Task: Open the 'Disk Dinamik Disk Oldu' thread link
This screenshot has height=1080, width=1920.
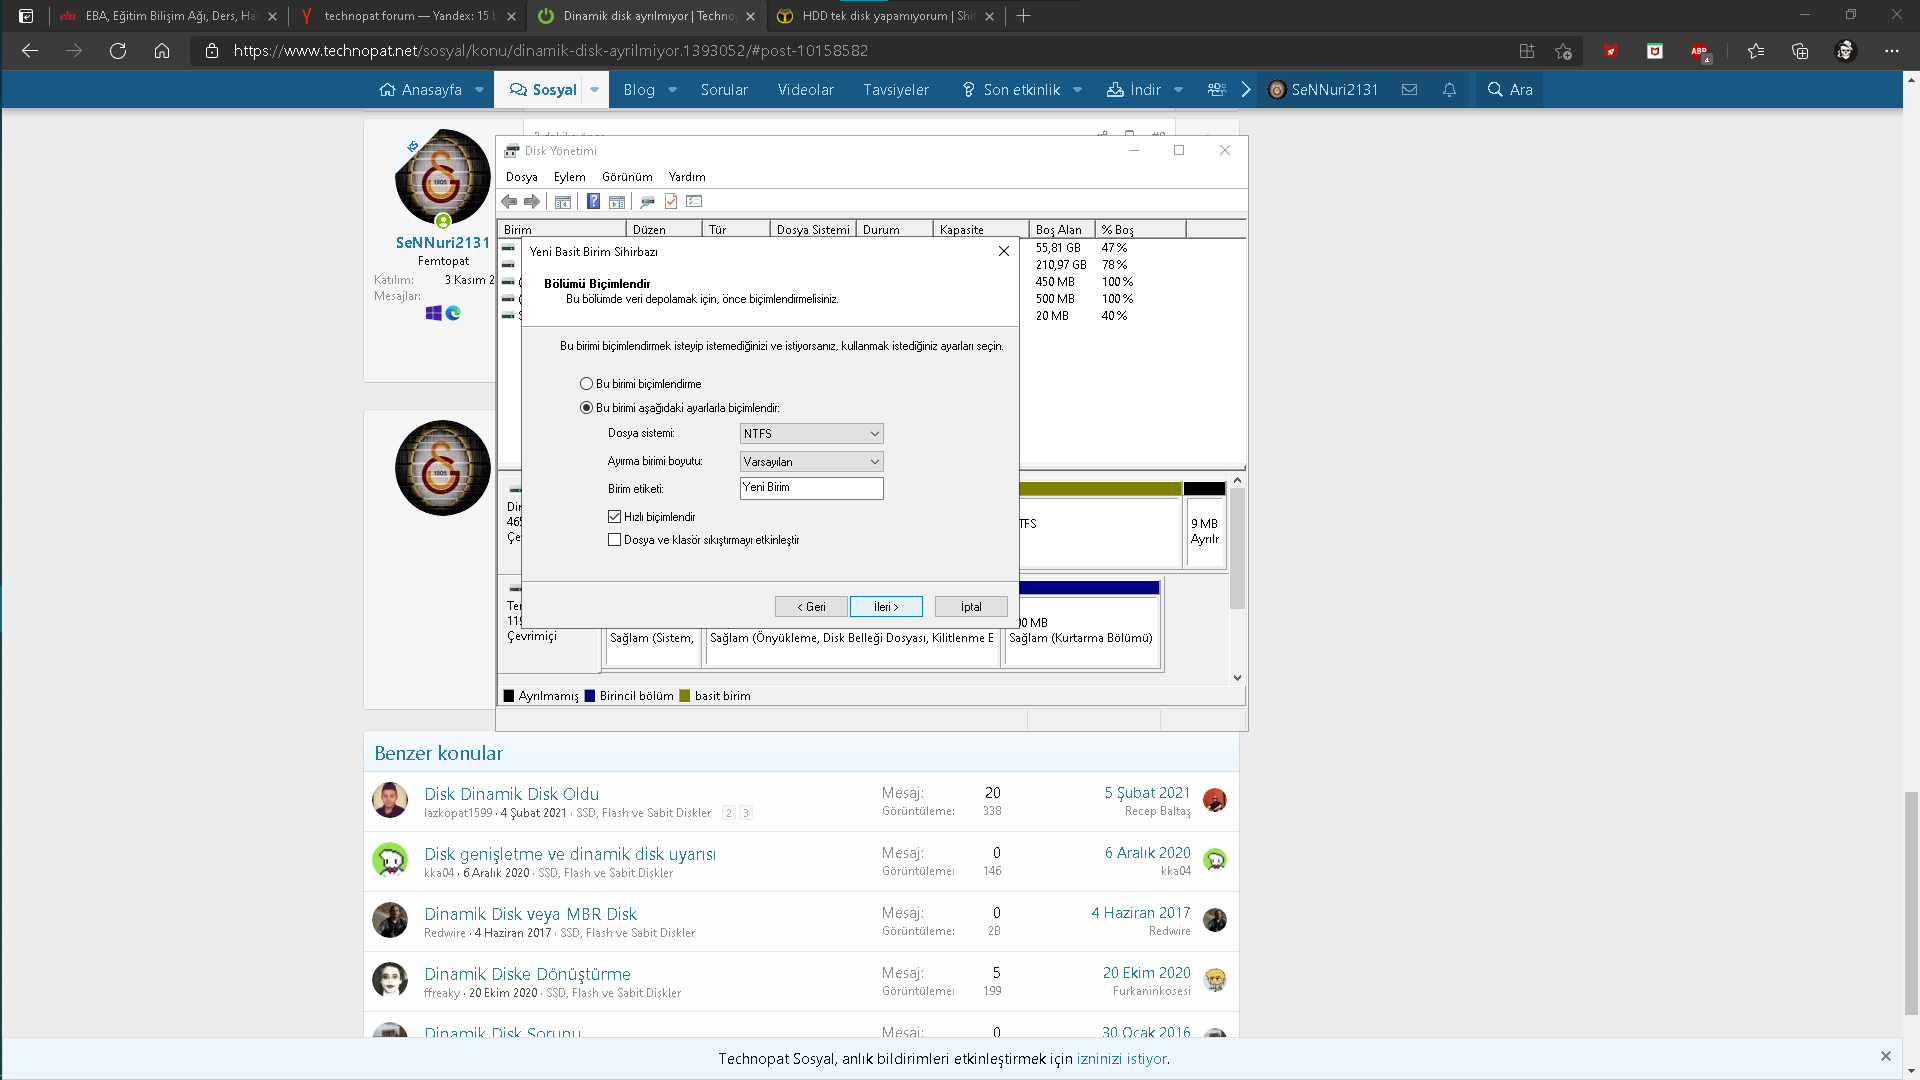Action: click(x=511, y=794)
